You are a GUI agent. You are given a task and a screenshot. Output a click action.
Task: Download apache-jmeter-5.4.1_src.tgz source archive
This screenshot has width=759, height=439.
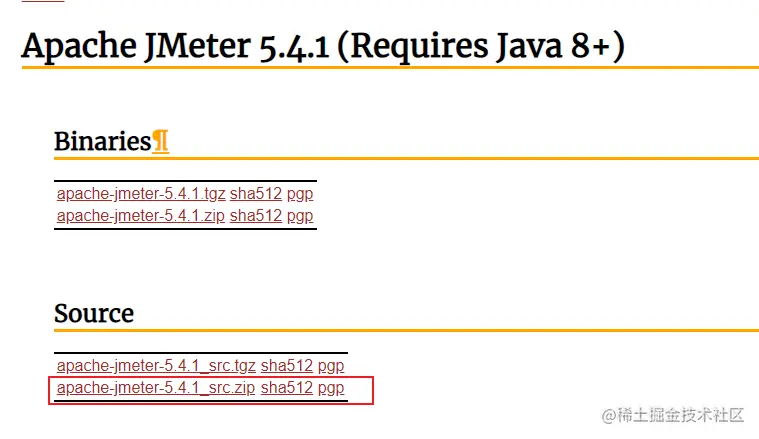tap(156, 366)
